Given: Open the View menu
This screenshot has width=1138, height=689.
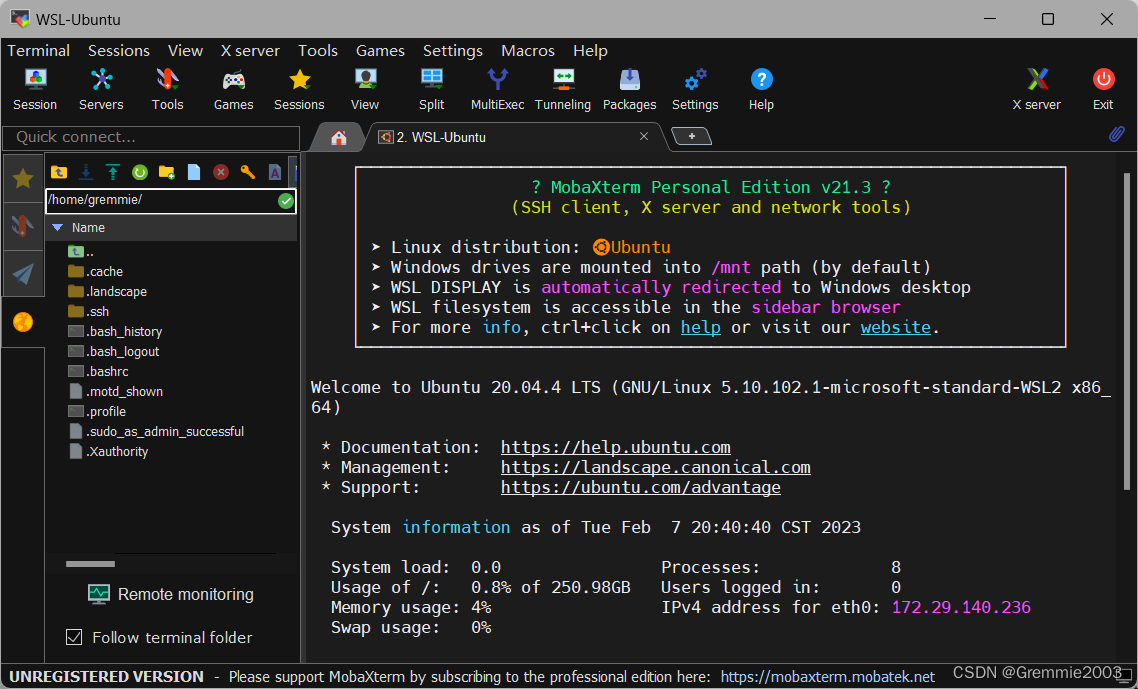Looking at the screenshot, I should [x=185, y=51].
